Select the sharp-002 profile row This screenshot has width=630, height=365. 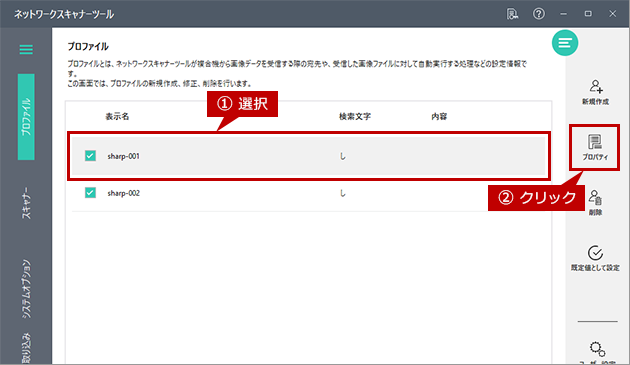(309, 193)
